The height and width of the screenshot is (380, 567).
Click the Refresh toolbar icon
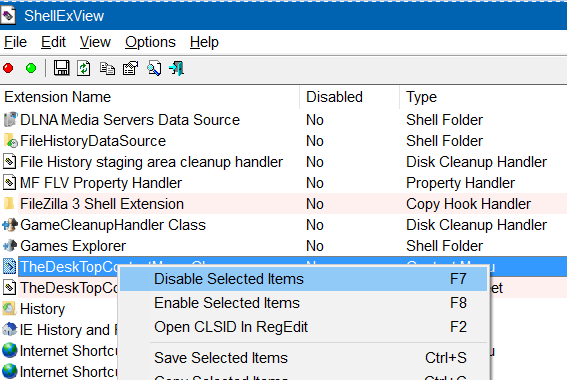coord(84,68)
